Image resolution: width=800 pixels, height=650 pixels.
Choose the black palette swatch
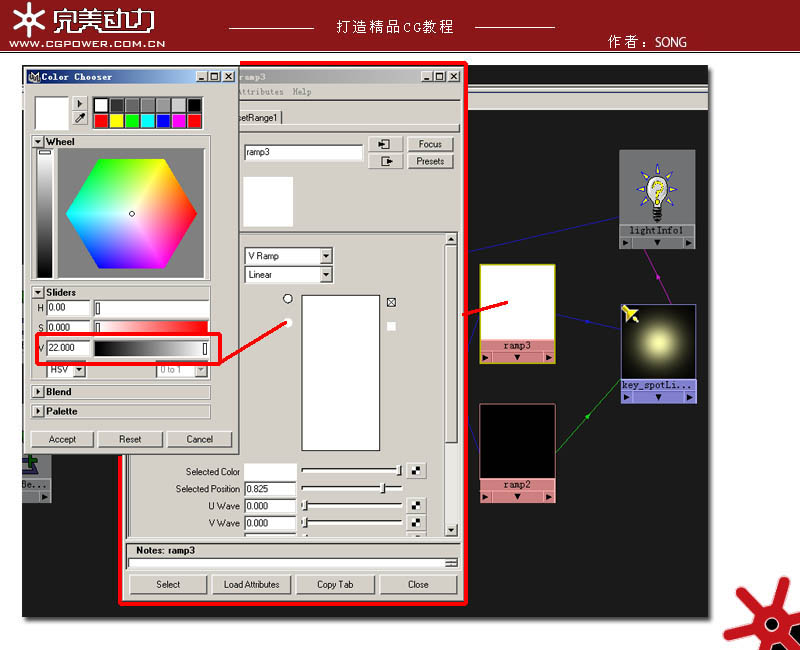(194, 105)
